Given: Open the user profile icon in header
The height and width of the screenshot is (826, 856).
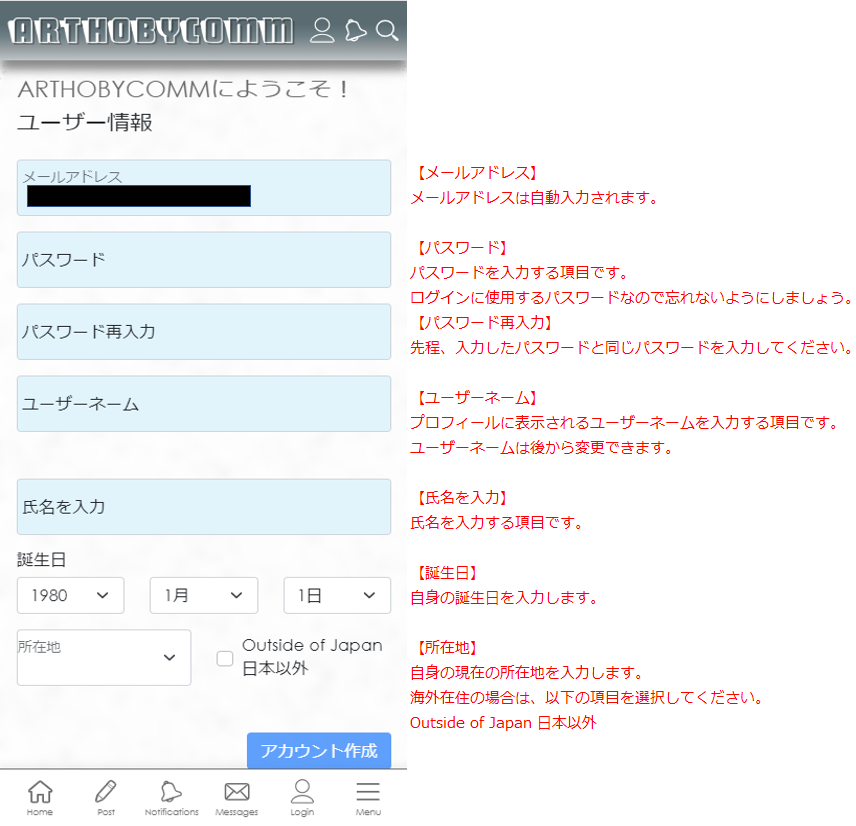Looking at the screenshot, I should [322, 30].
